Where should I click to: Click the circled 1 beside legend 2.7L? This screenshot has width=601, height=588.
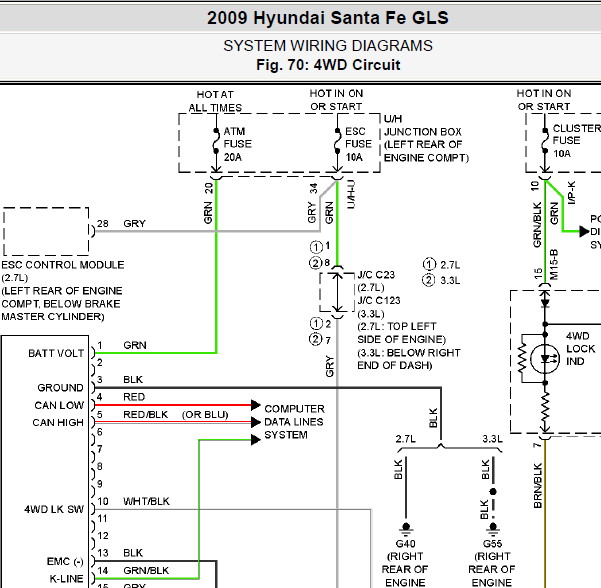point(429,264)
